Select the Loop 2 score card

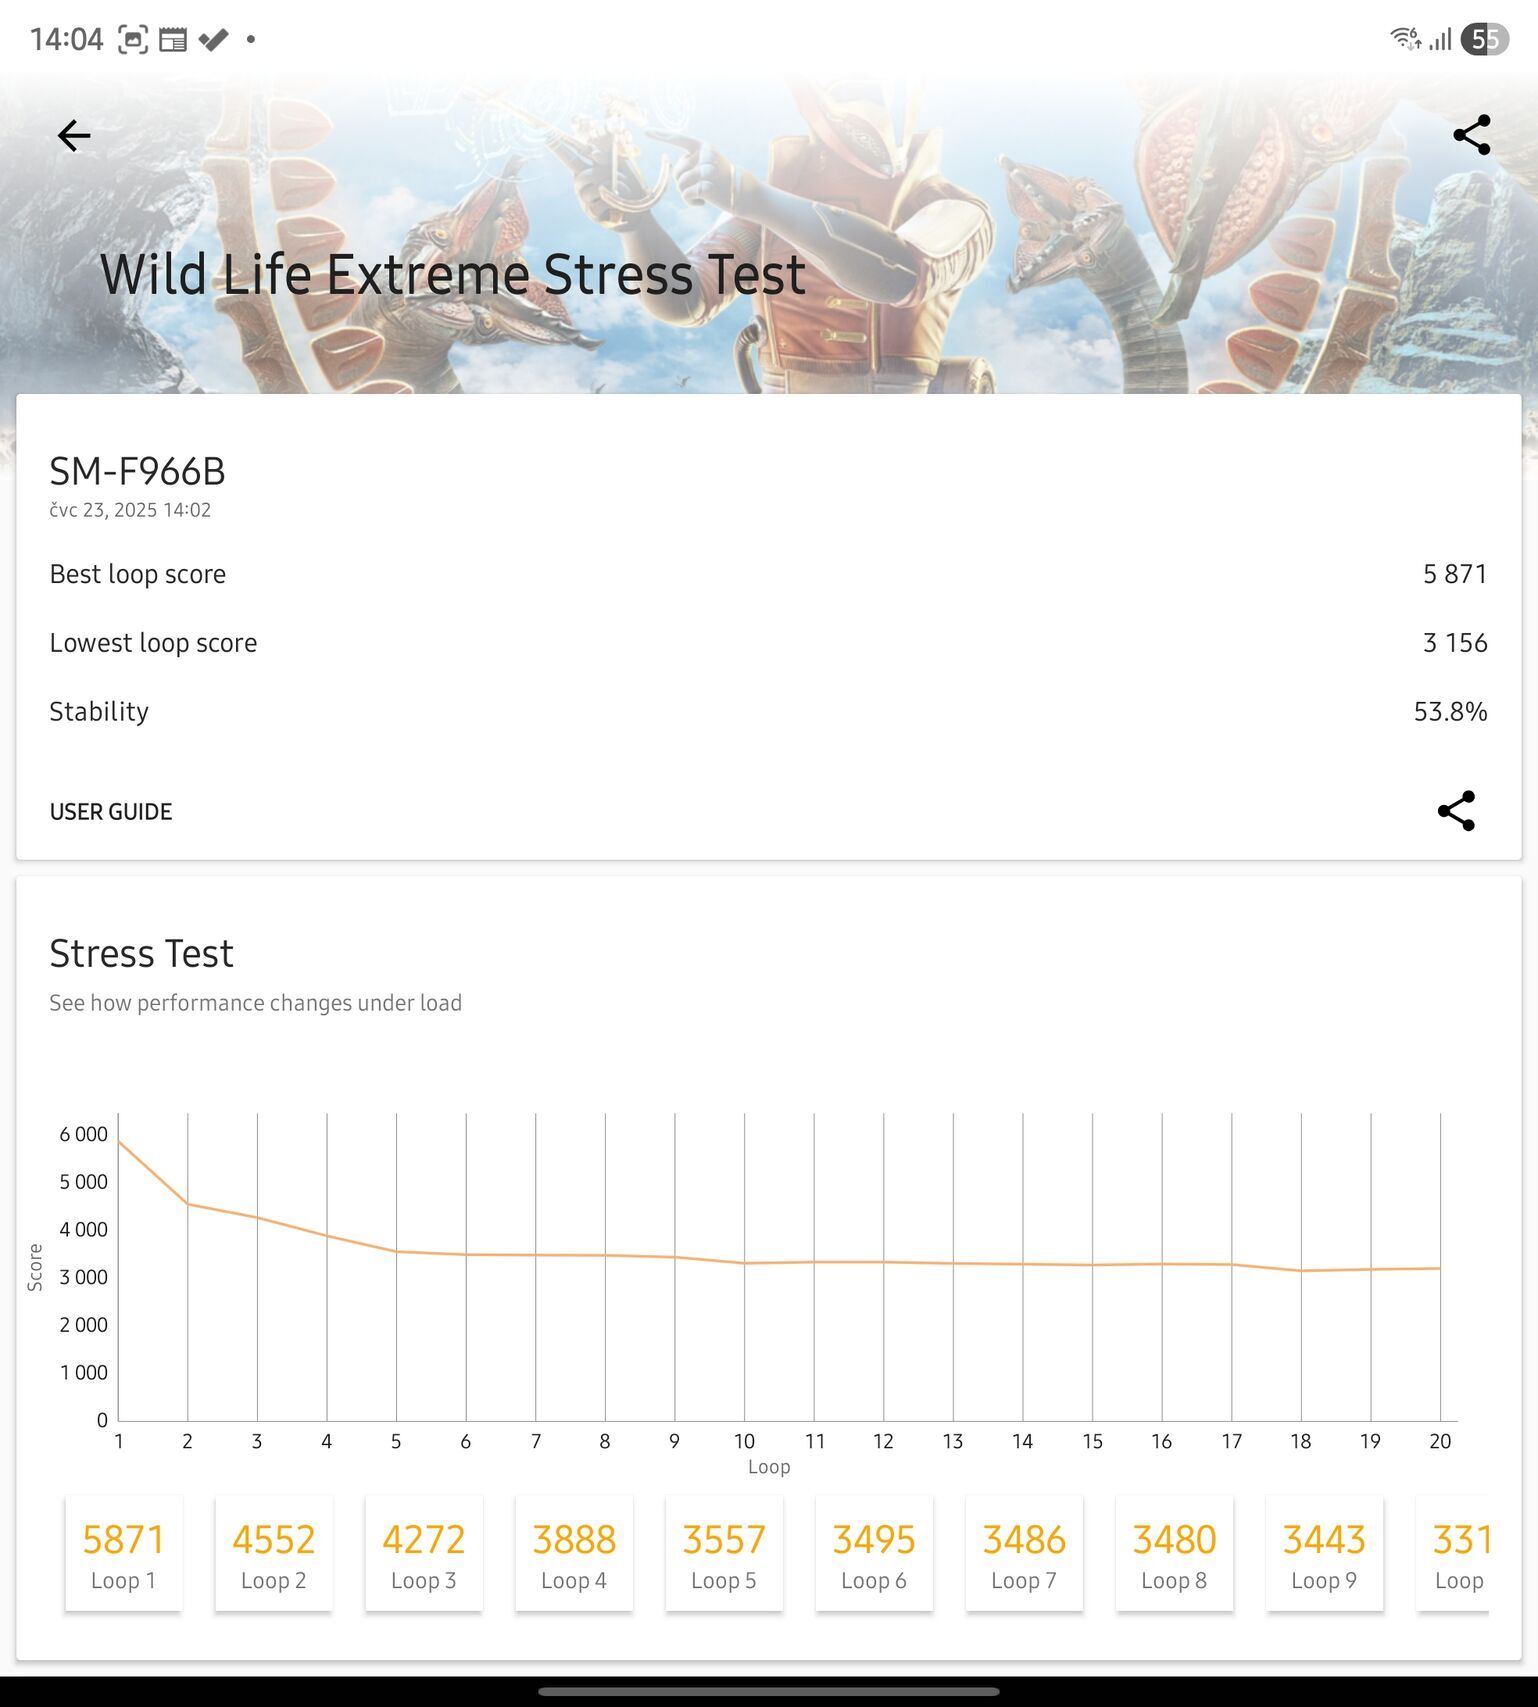click(x=273, y=1553)
